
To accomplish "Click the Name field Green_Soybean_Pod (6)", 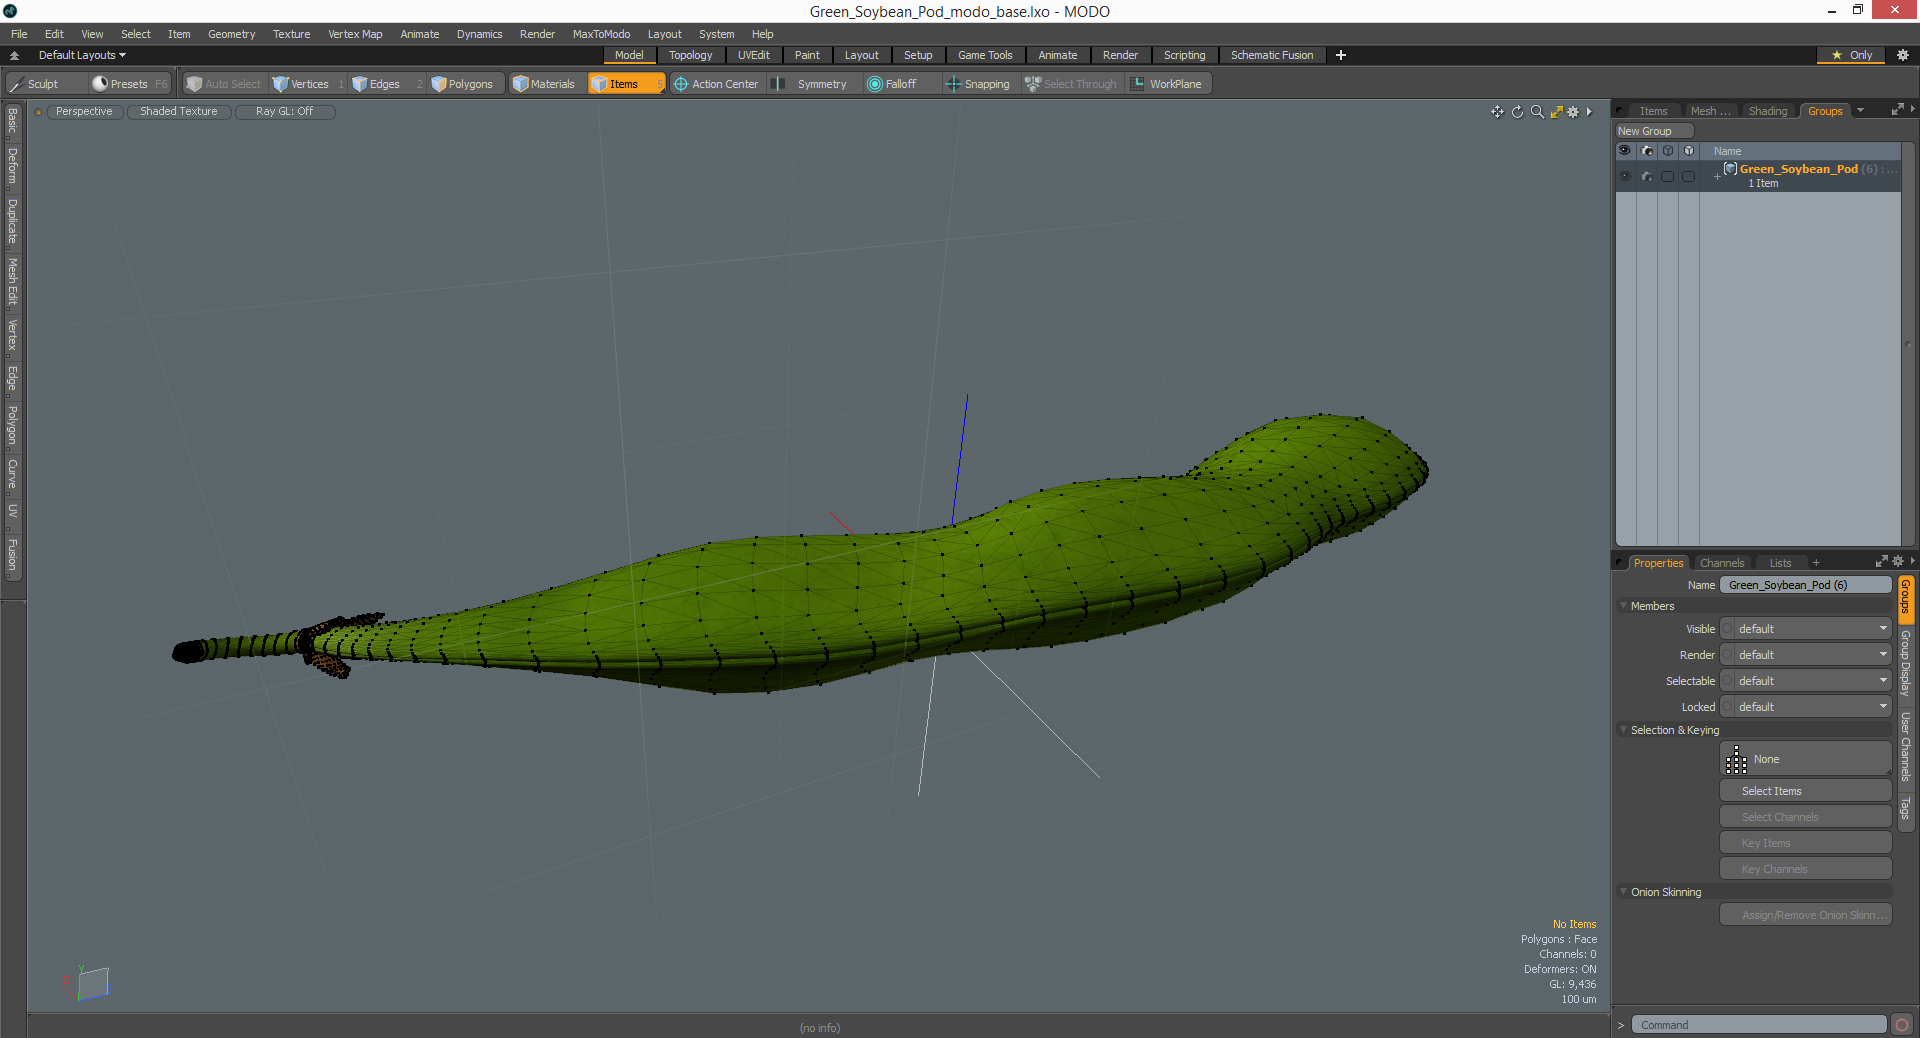I will (x=1805, y=585).
